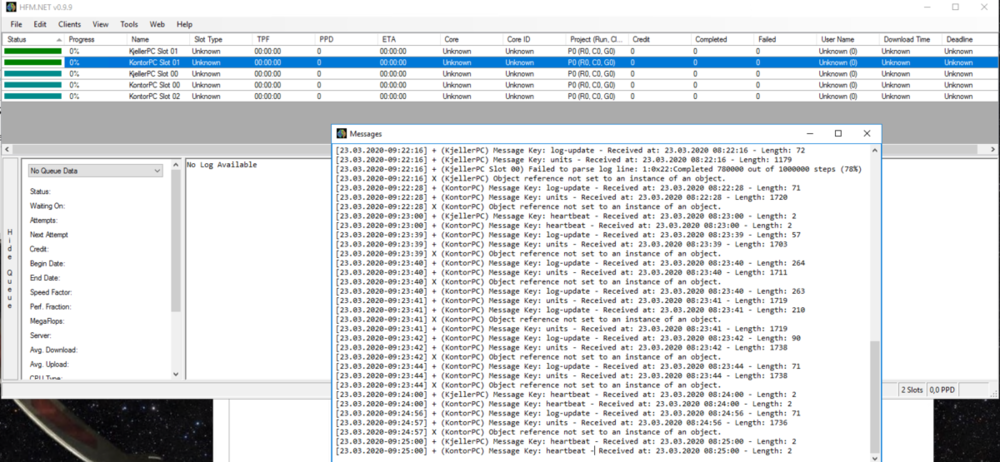Close the Messages window
1000x462 pixels.
pyautogui.click(x=867, y=133)
